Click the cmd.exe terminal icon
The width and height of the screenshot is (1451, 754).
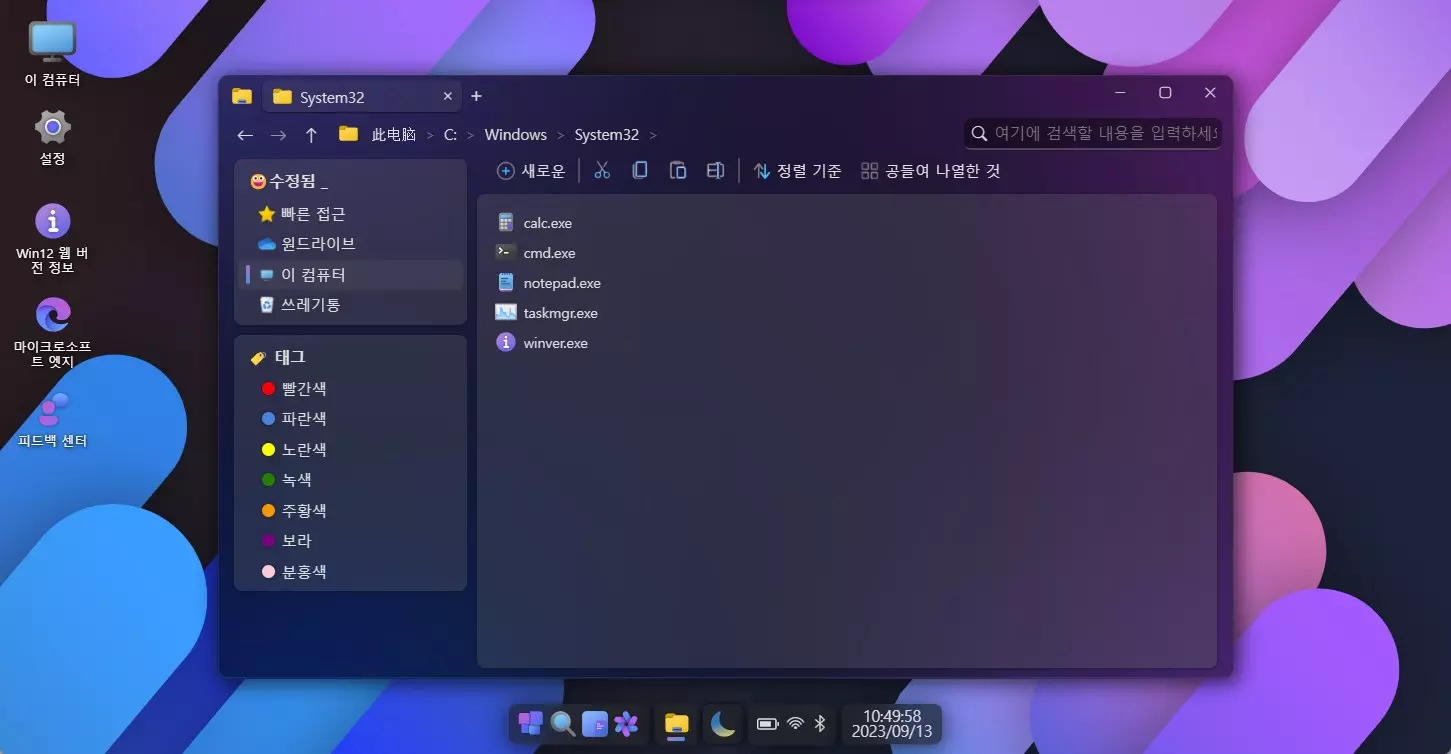click(x=505, y=253)
